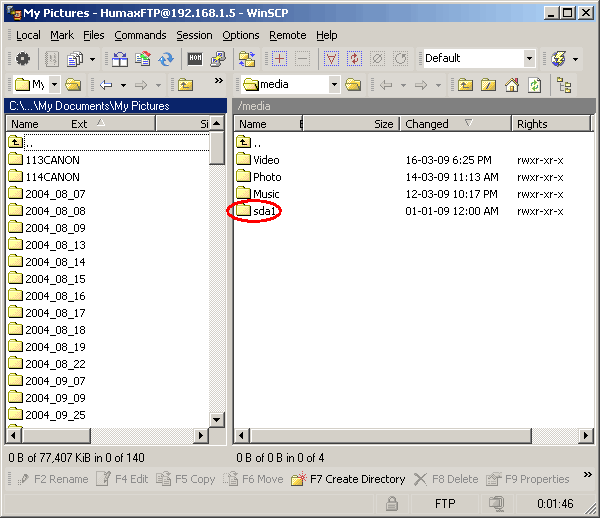Refresh the remote directory listing

[534, 85]
